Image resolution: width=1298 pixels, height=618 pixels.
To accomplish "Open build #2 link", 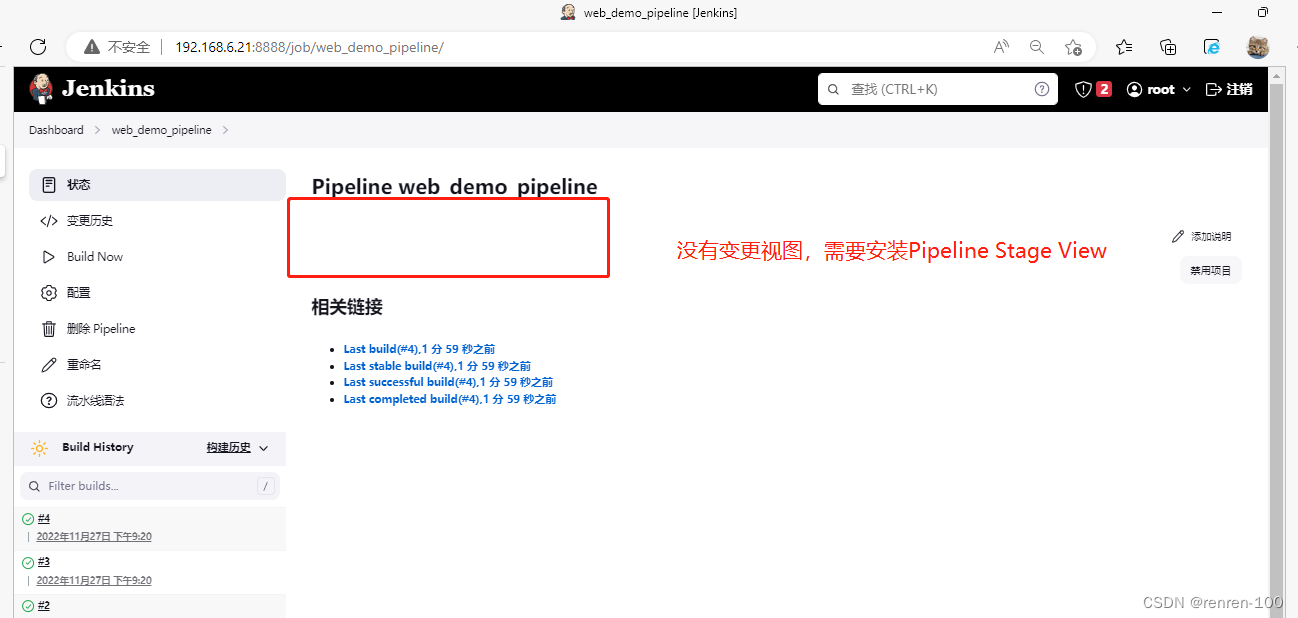I will [x=44, y=606].
